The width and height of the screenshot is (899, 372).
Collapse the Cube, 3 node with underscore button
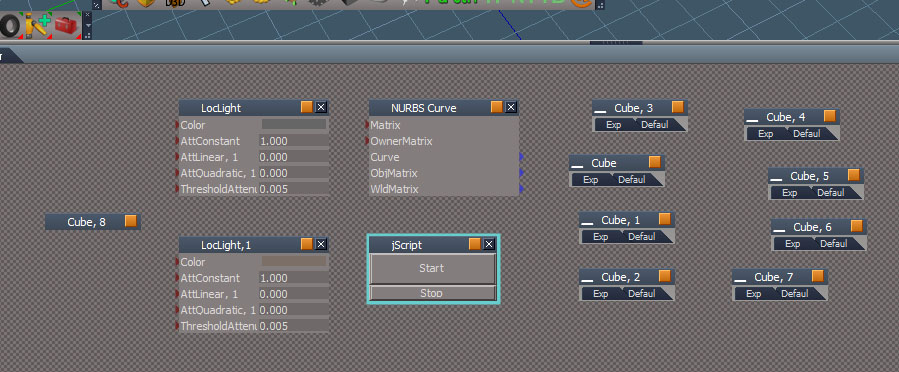click(x=600, y=109)
